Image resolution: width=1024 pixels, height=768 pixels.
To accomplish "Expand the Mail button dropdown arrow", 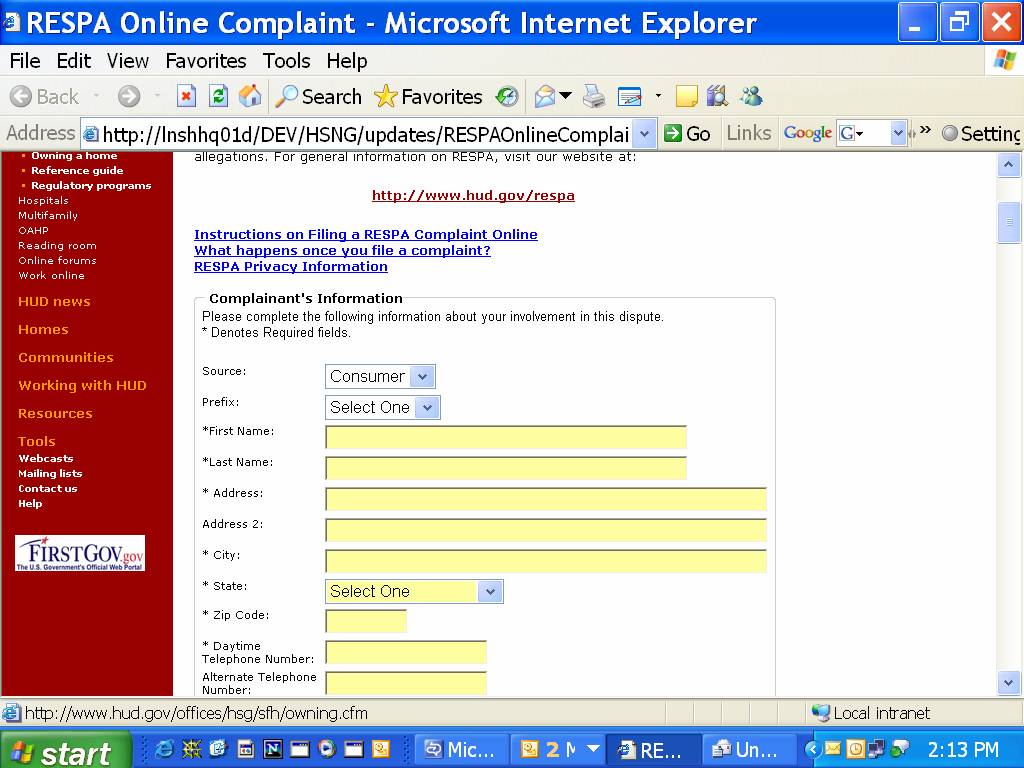I will coord(566,97).
